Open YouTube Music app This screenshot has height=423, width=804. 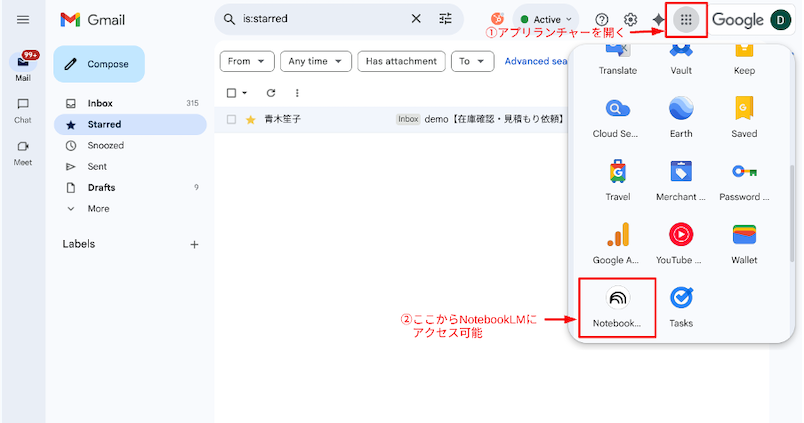tap(681, 244)
